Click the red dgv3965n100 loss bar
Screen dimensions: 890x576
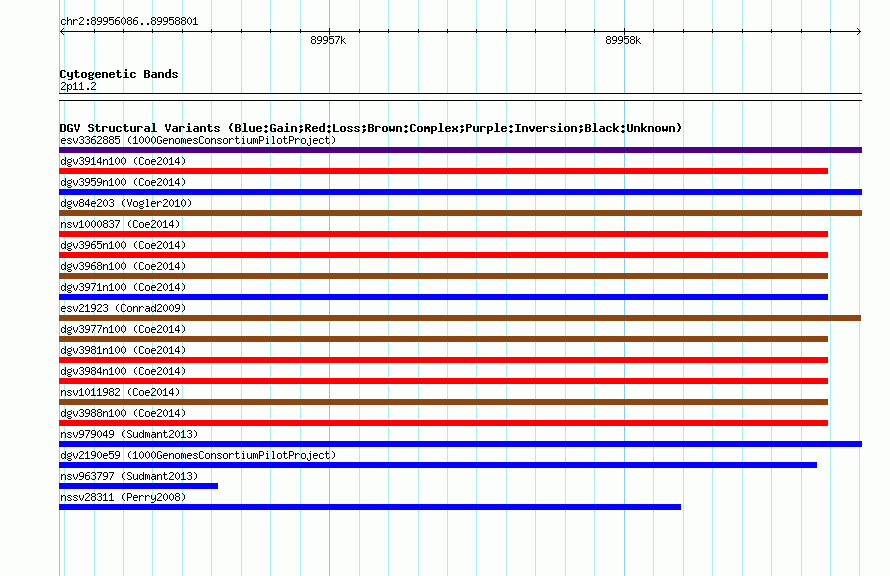coord(443,255)
